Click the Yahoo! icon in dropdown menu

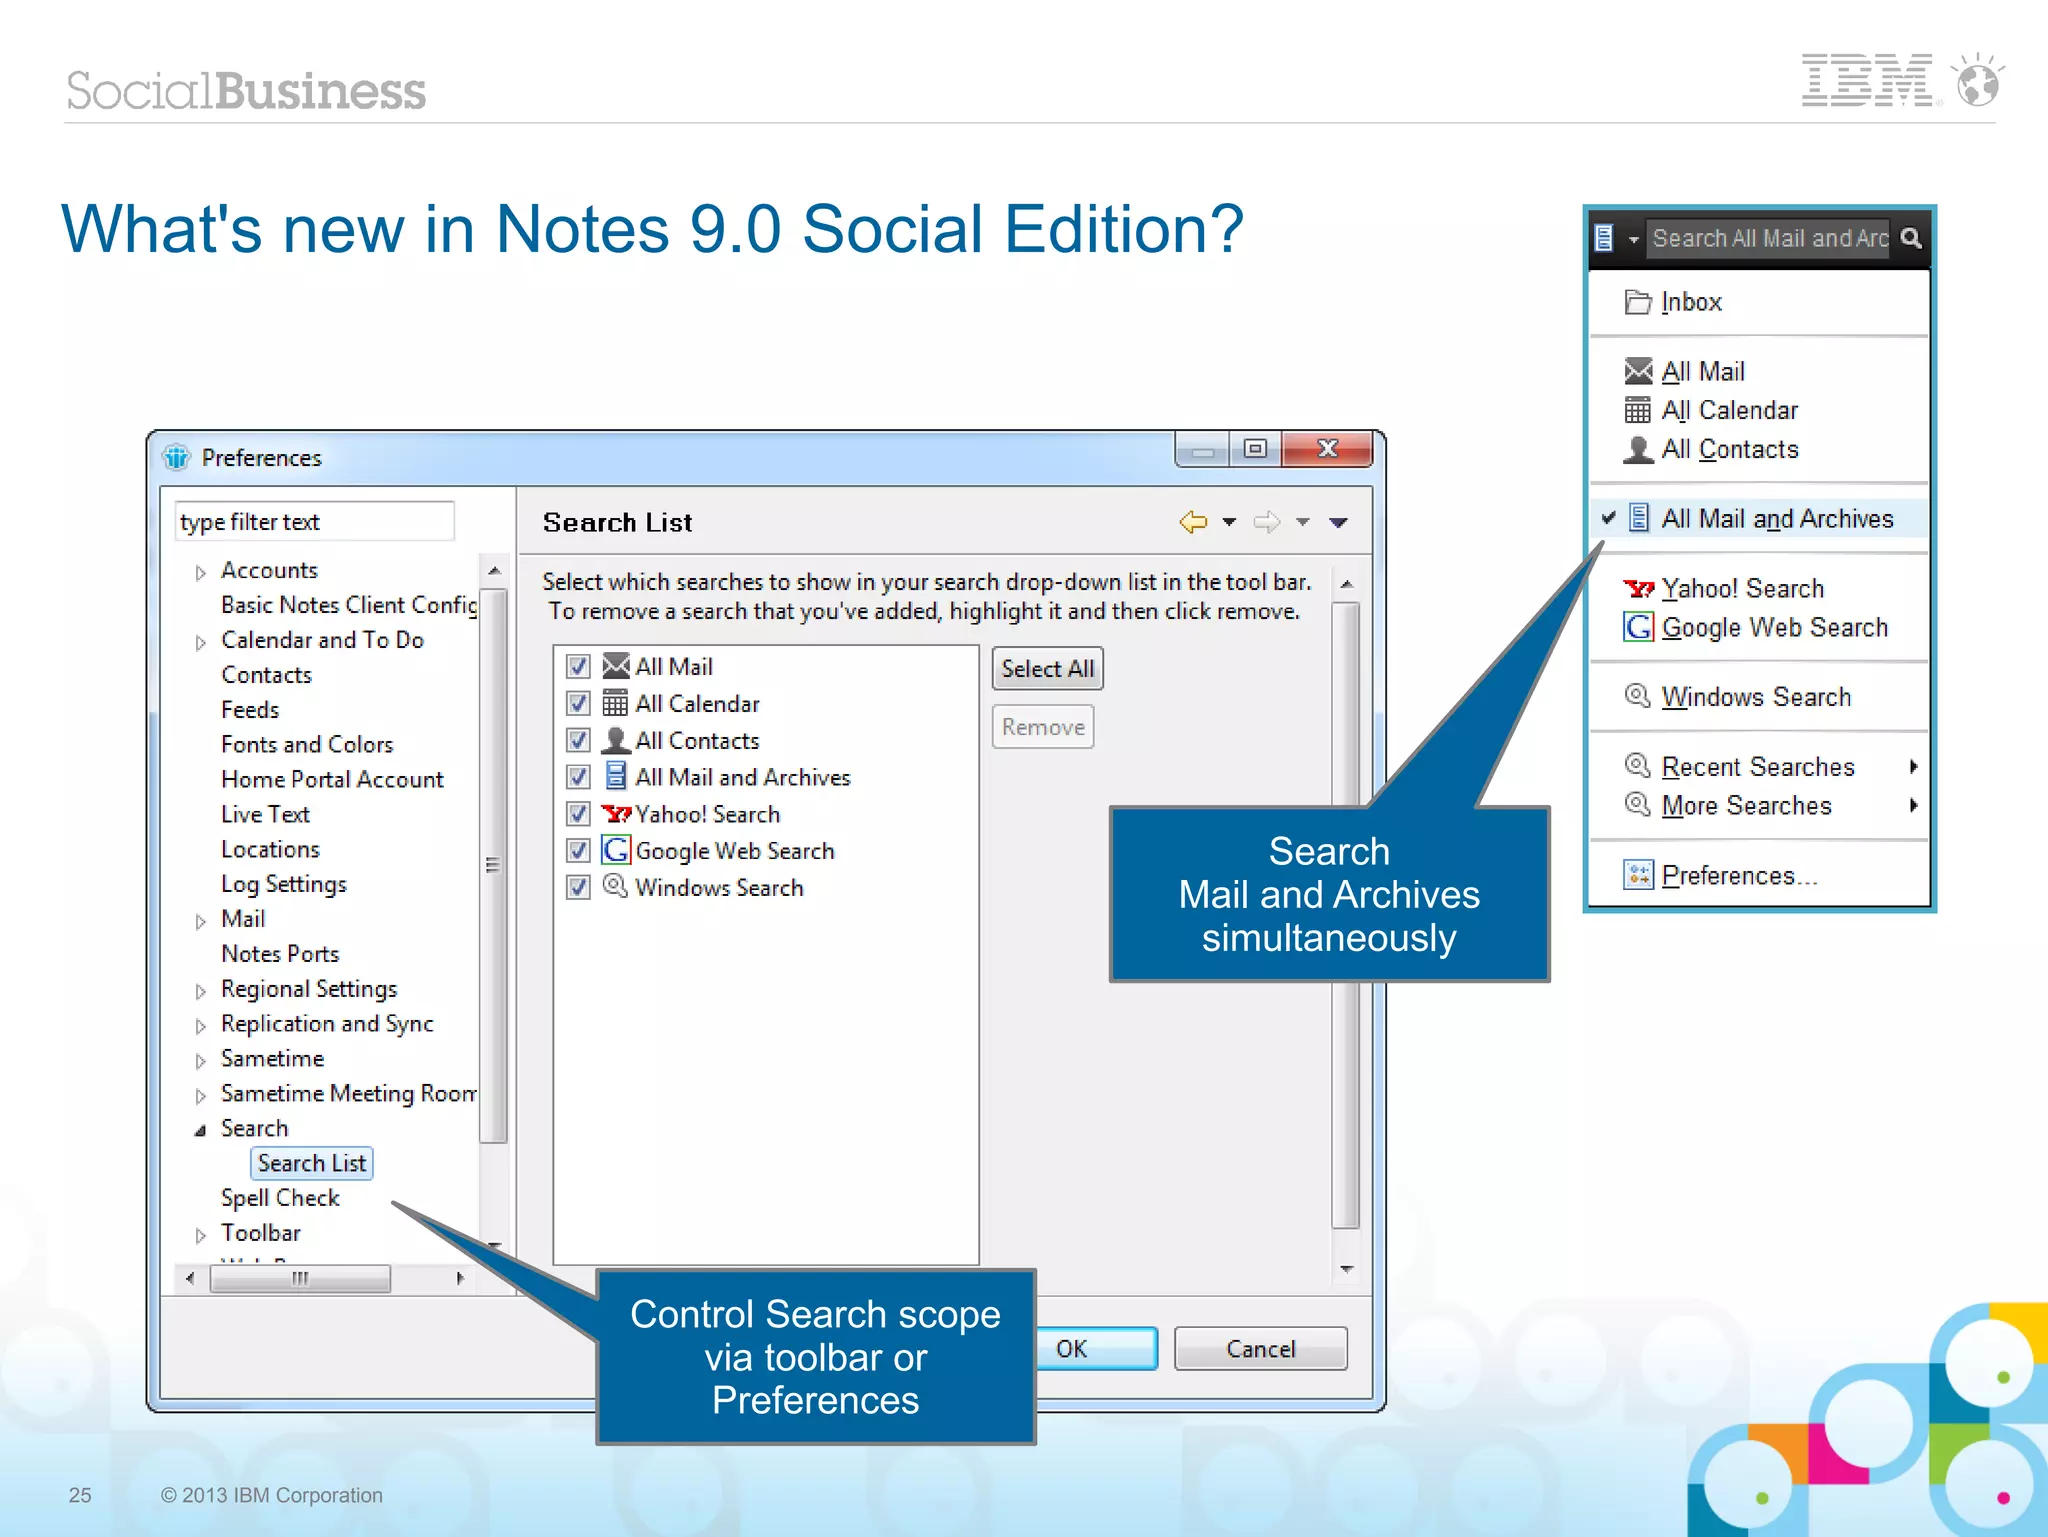point(1638,588)
